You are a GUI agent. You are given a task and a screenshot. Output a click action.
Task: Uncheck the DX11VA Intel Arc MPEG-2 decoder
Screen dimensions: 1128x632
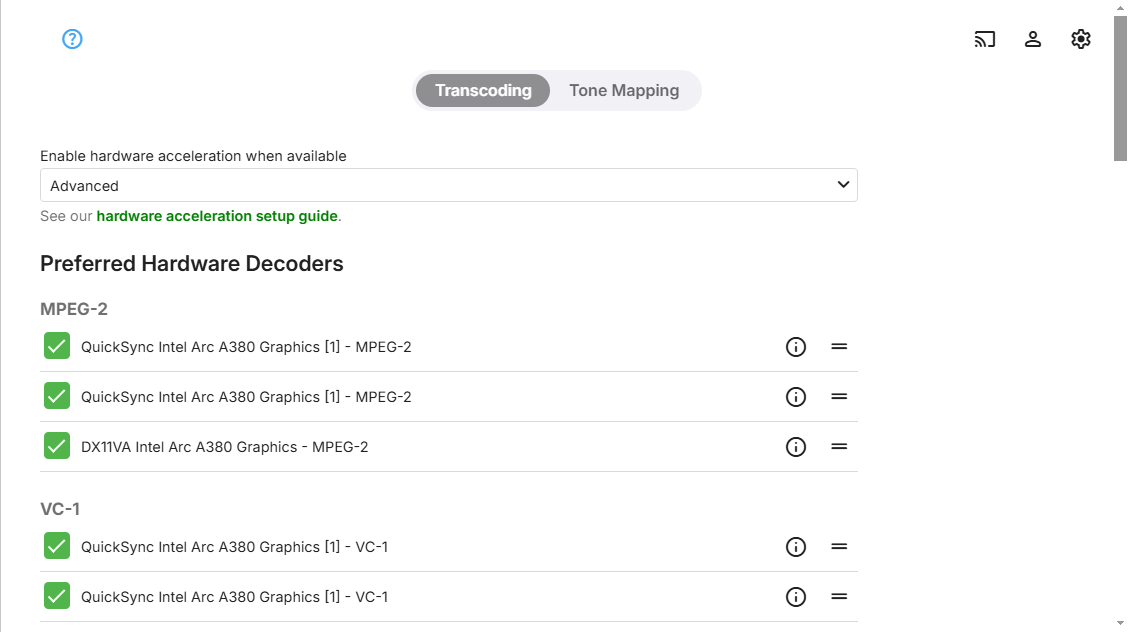(x=57, y=446)
